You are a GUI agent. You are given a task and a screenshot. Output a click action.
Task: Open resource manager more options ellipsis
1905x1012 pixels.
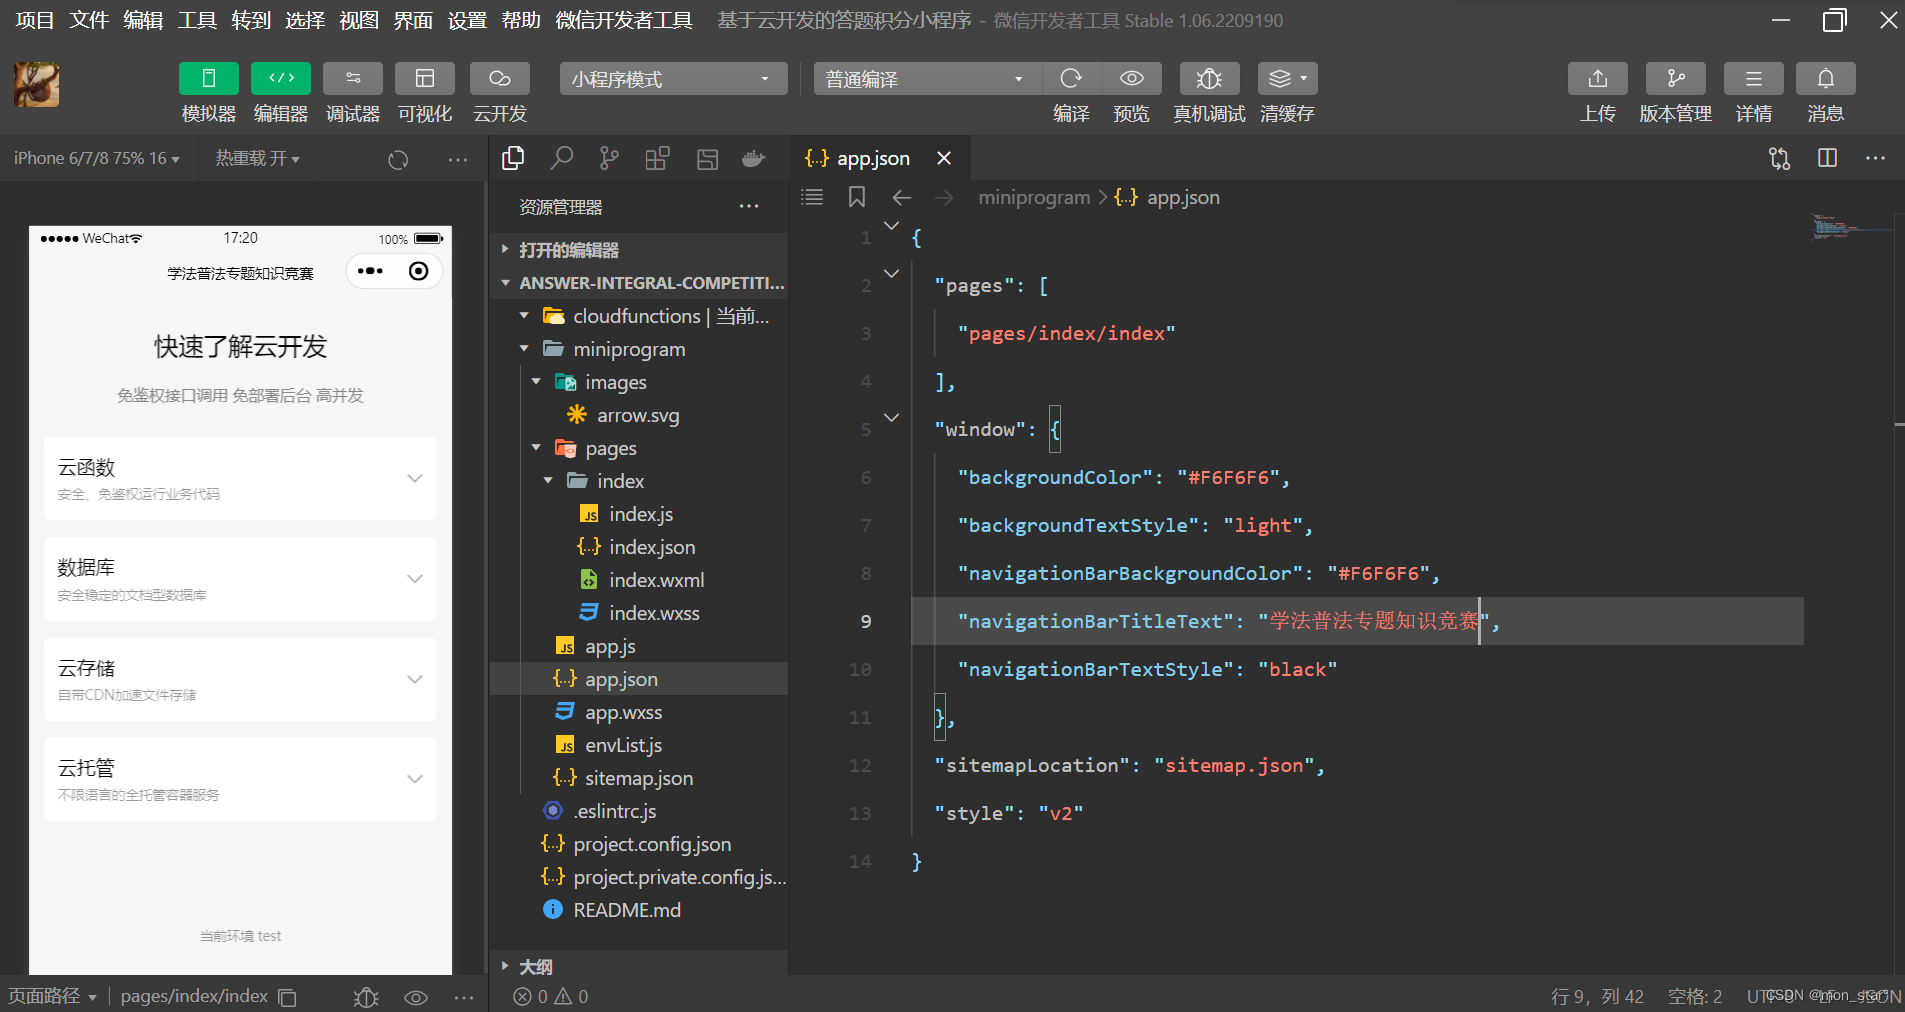click(x=749, y=206)
